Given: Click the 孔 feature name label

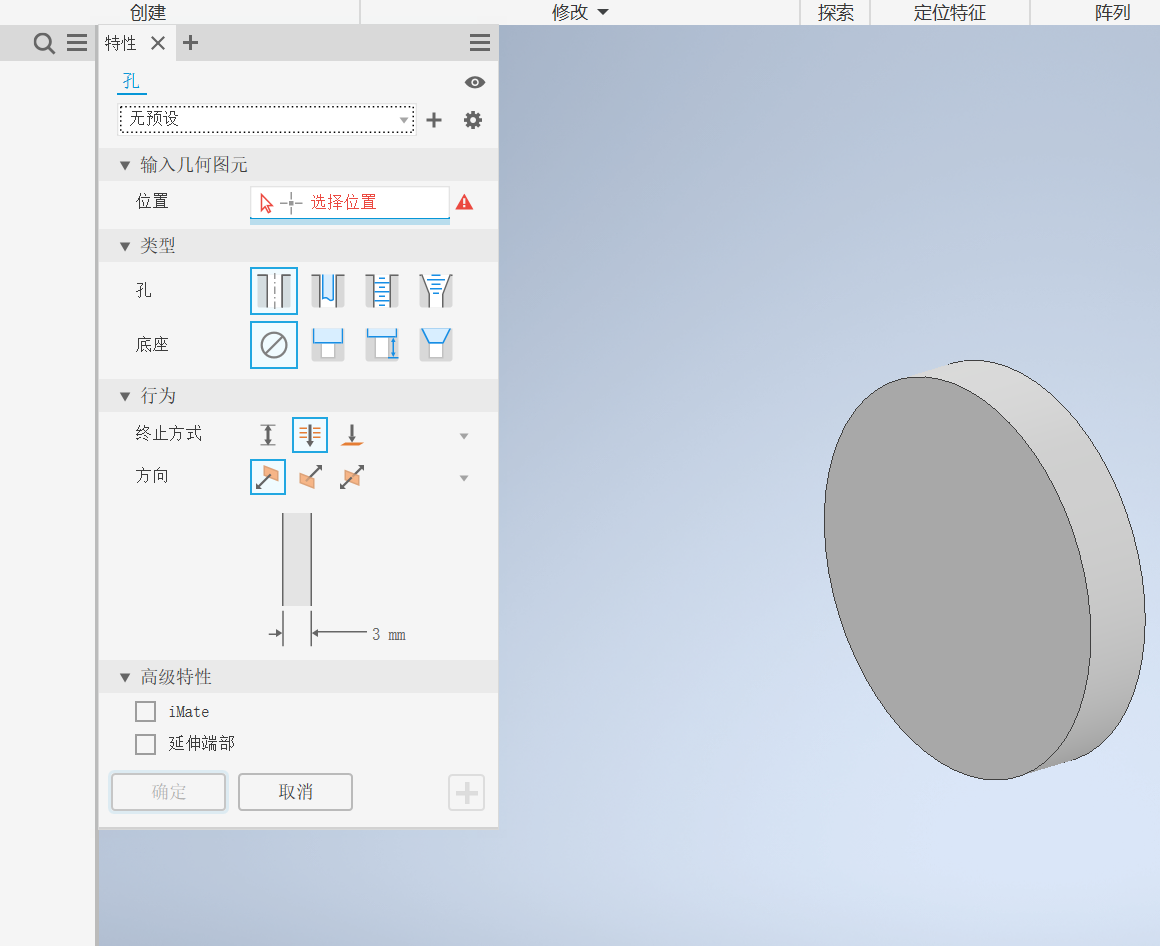Looking at the screenshot, I should point(132,81).
